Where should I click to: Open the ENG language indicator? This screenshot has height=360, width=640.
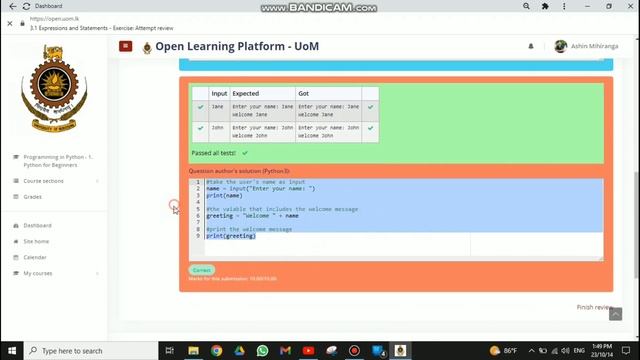point(579,351)
